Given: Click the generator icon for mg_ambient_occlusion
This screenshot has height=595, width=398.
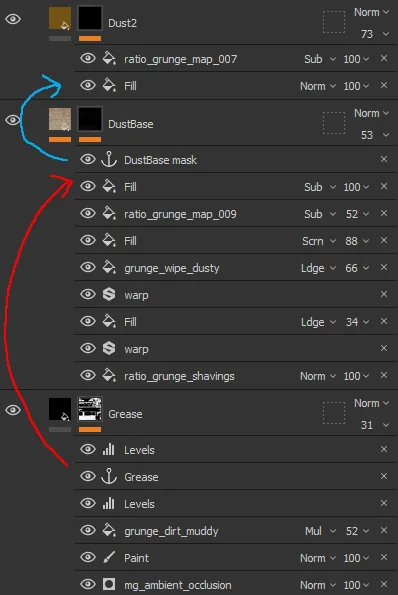Looking at the screenshot, I should click(x=109, y=584).
